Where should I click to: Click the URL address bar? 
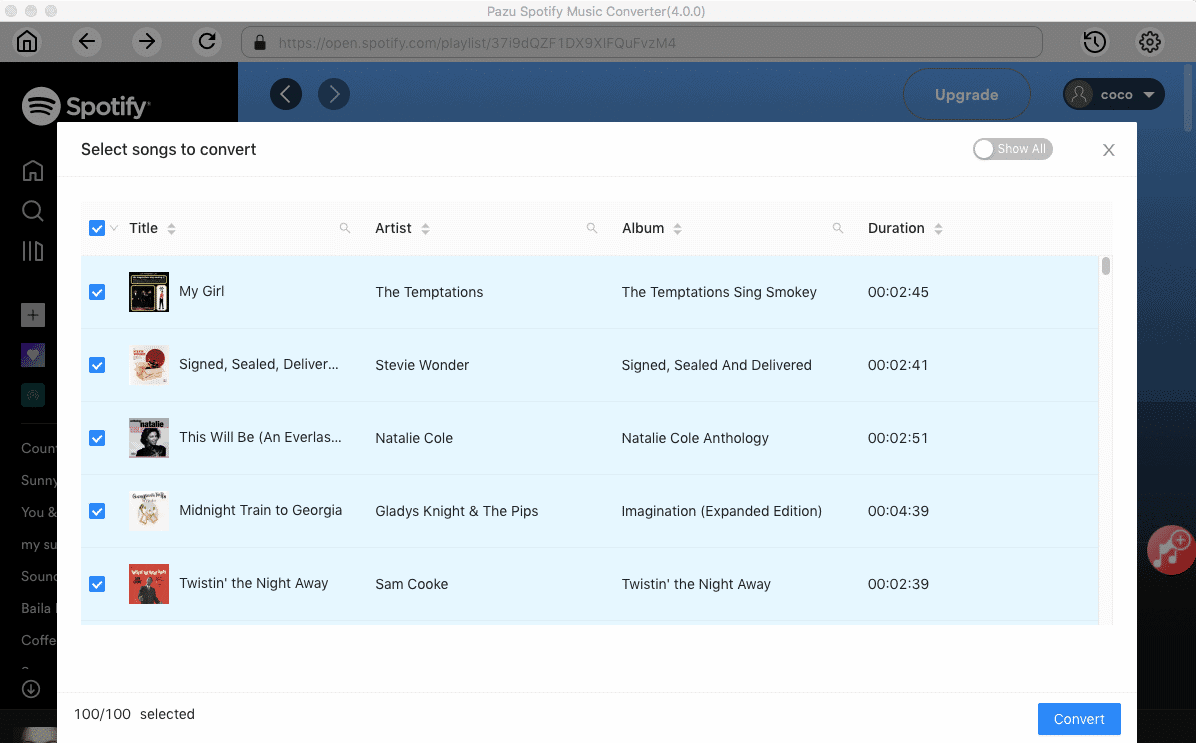(641, 42)
